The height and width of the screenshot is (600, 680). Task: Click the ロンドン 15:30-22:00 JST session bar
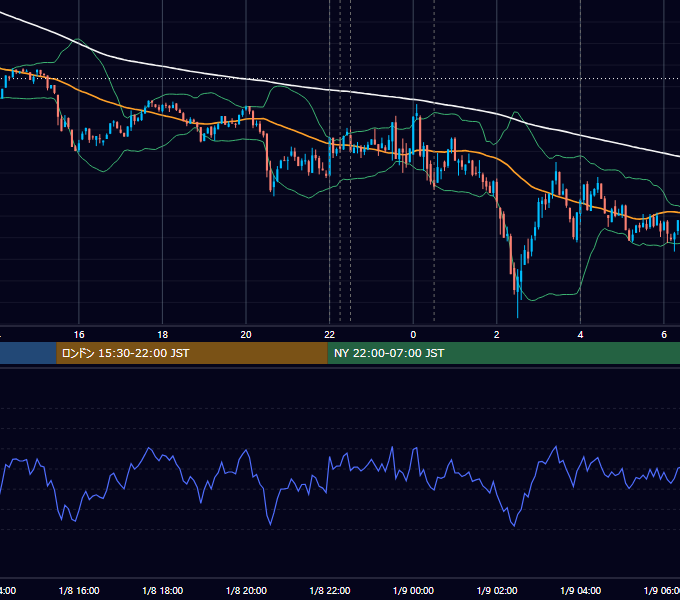(x=192, y=353)
